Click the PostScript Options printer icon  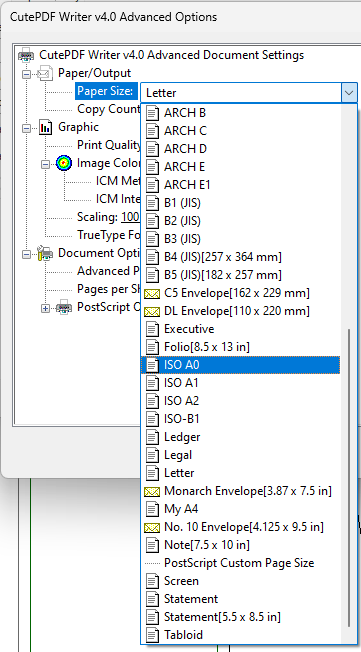click(x=64, y=307)
